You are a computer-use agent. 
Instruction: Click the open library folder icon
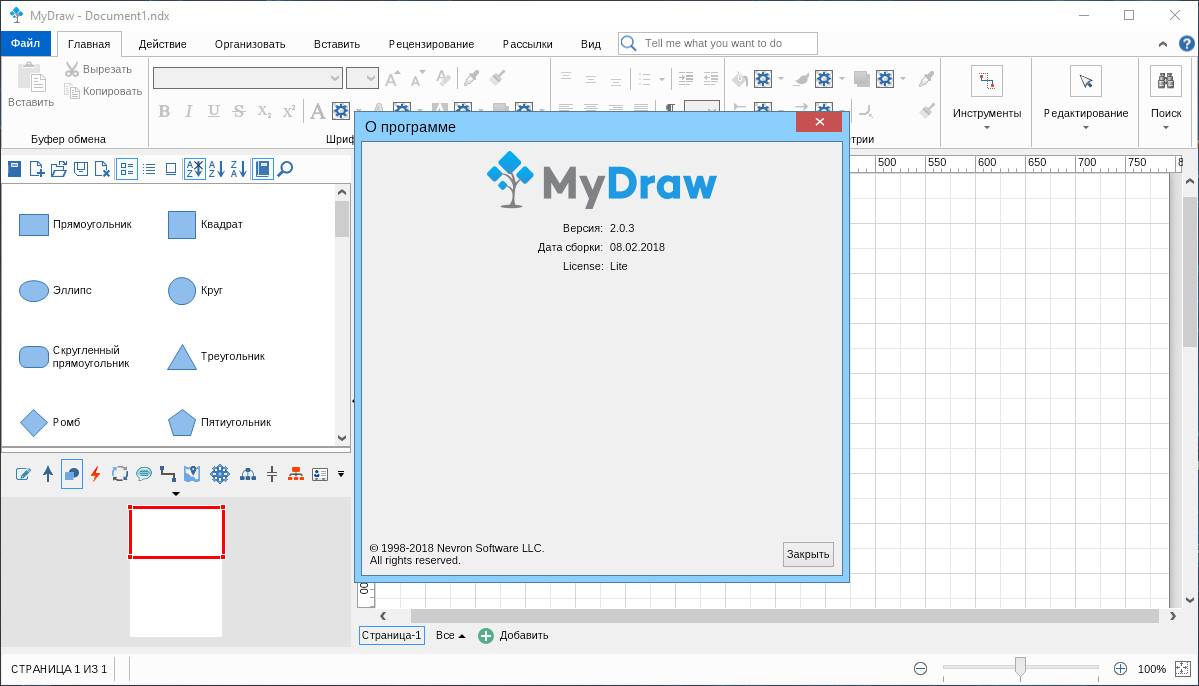(59, 169)
